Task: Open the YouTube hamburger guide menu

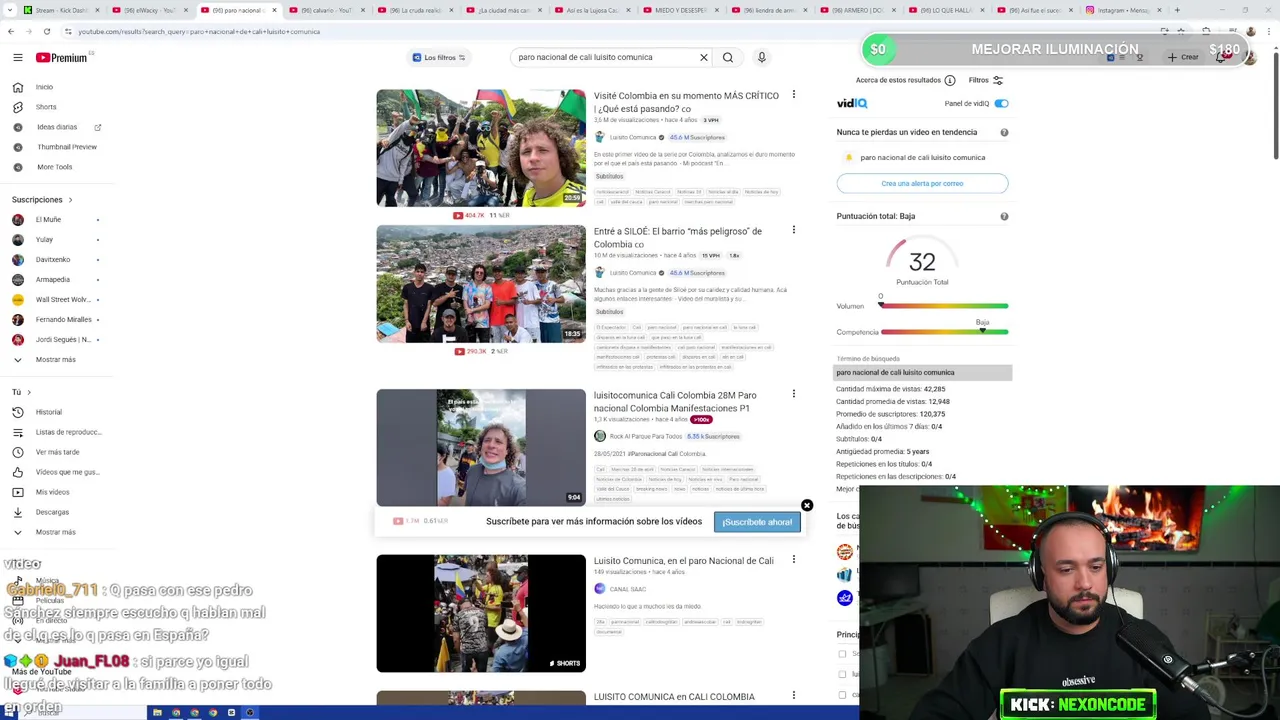Action: click(18, 58)
